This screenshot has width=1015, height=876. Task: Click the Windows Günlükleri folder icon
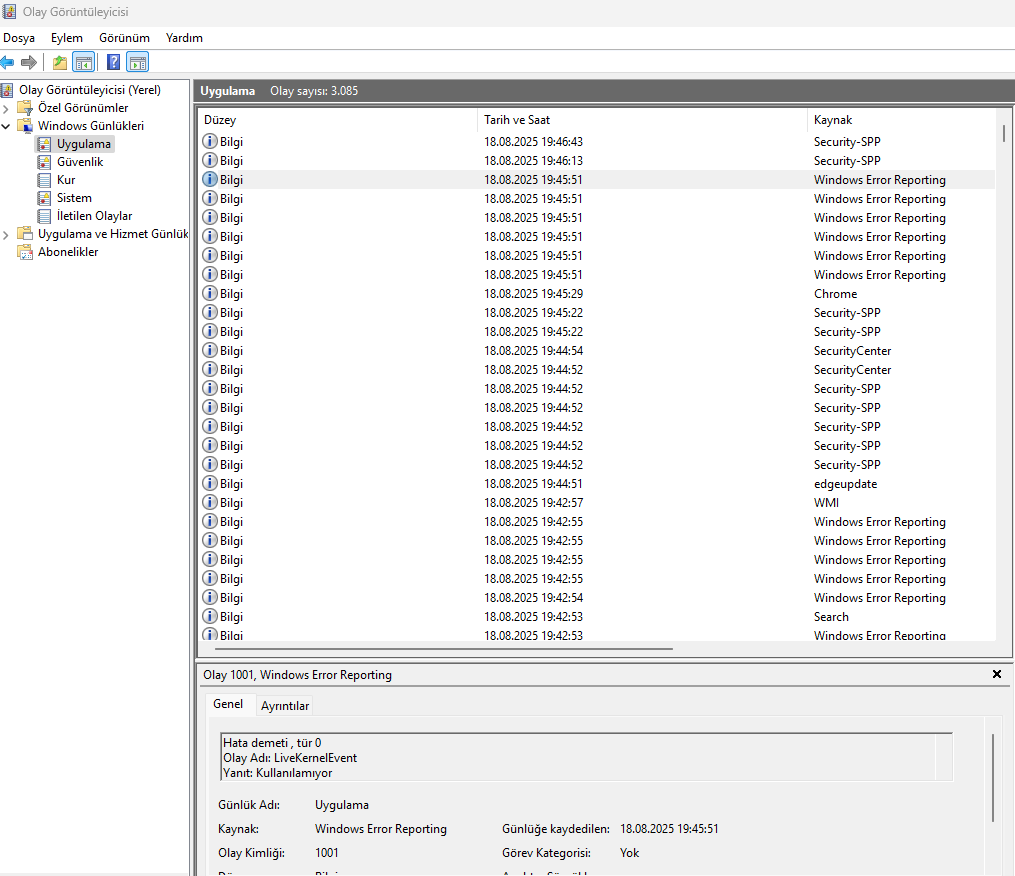25,126
